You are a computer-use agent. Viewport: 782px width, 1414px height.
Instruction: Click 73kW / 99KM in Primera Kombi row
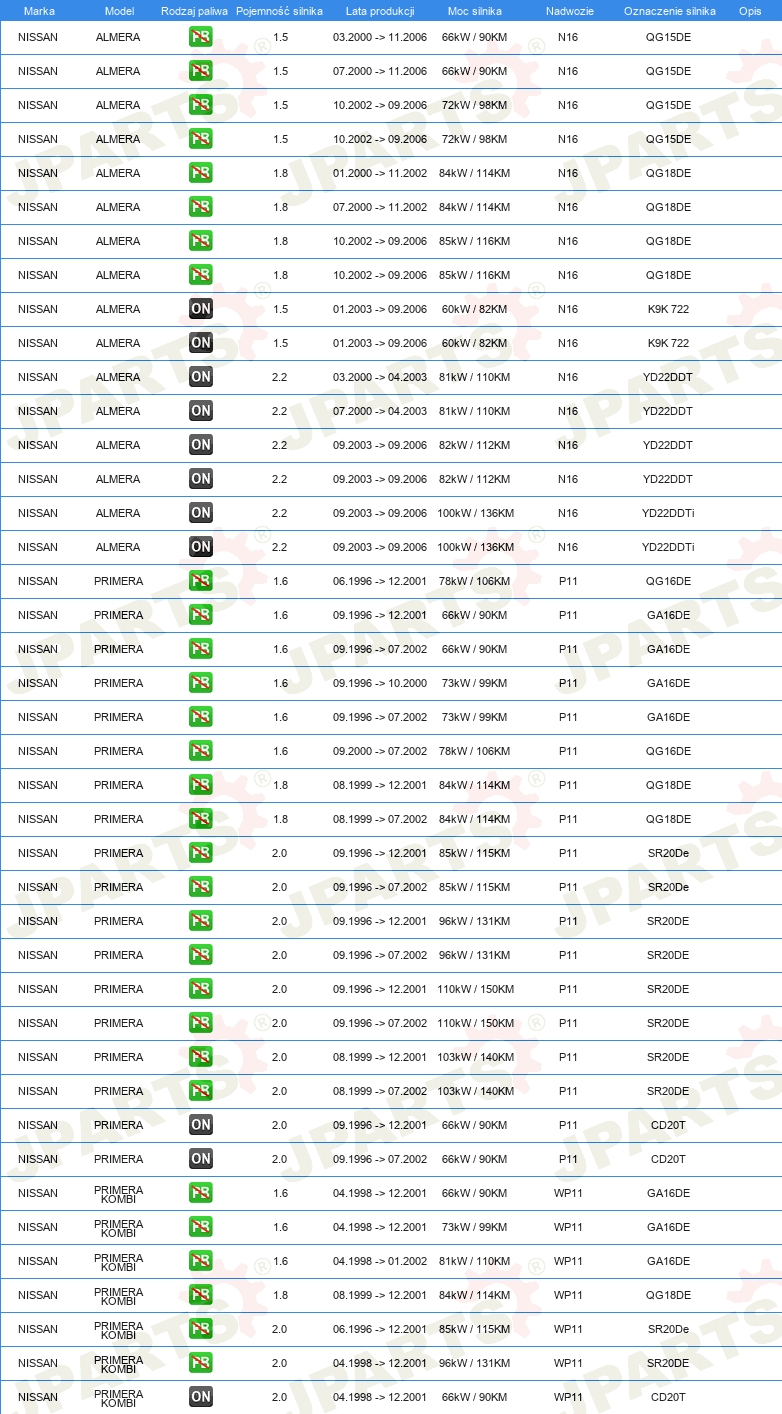pyautogui.click(x=475, y=1227)
